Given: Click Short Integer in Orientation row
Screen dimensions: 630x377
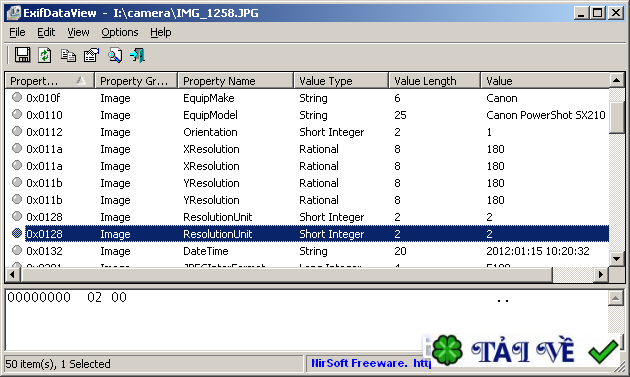Looking at the screenshot, I should point(331,132).
